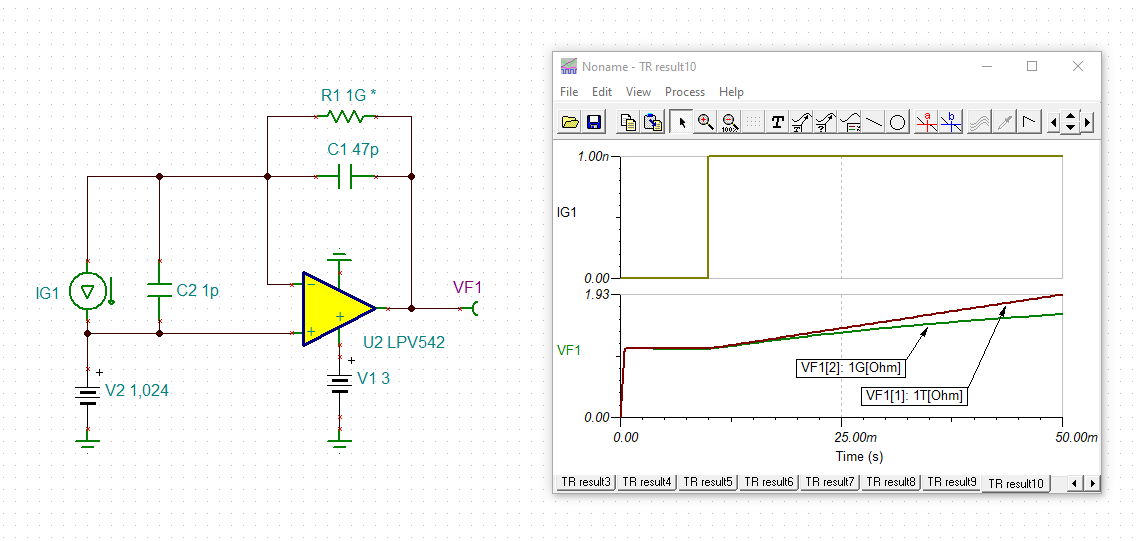Image resolution: width=1139 pixels, height=541 pixels.
Task: Select the Text tool (T icon)
Action: [x=777, y=122]
